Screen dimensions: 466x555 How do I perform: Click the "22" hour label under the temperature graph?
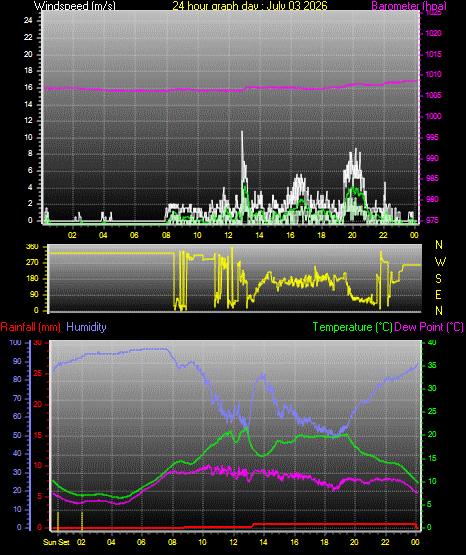pyautogui.click(x=385, y=542)
